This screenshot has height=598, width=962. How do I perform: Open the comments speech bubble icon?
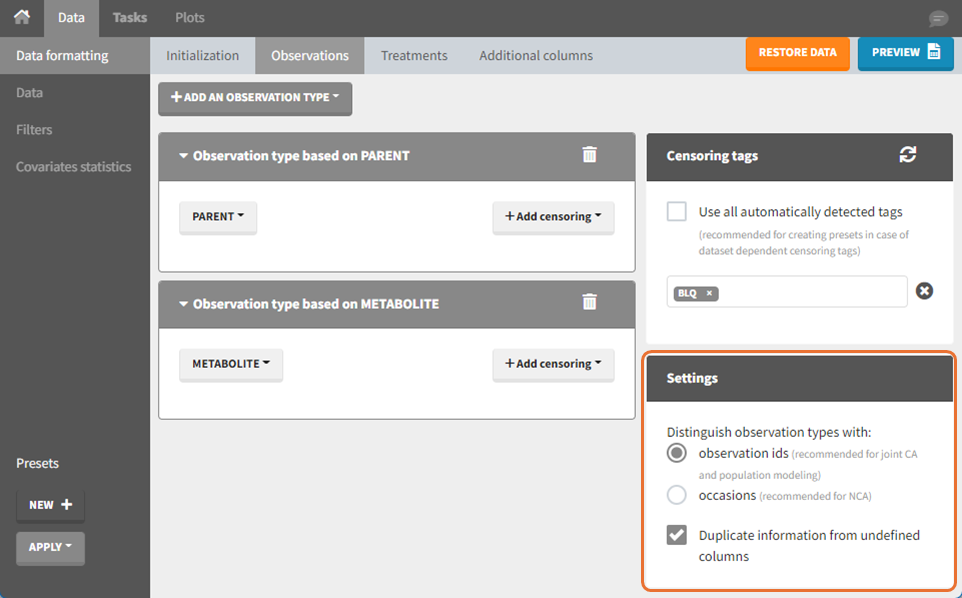click(x=938, y=19)
